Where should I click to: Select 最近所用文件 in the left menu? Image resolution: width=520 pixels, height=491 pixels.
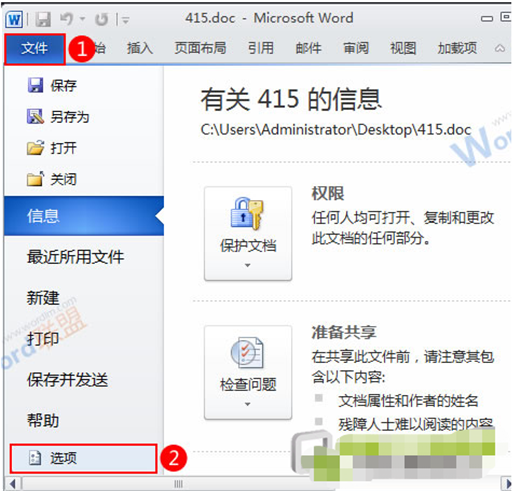tap(76, 257)
